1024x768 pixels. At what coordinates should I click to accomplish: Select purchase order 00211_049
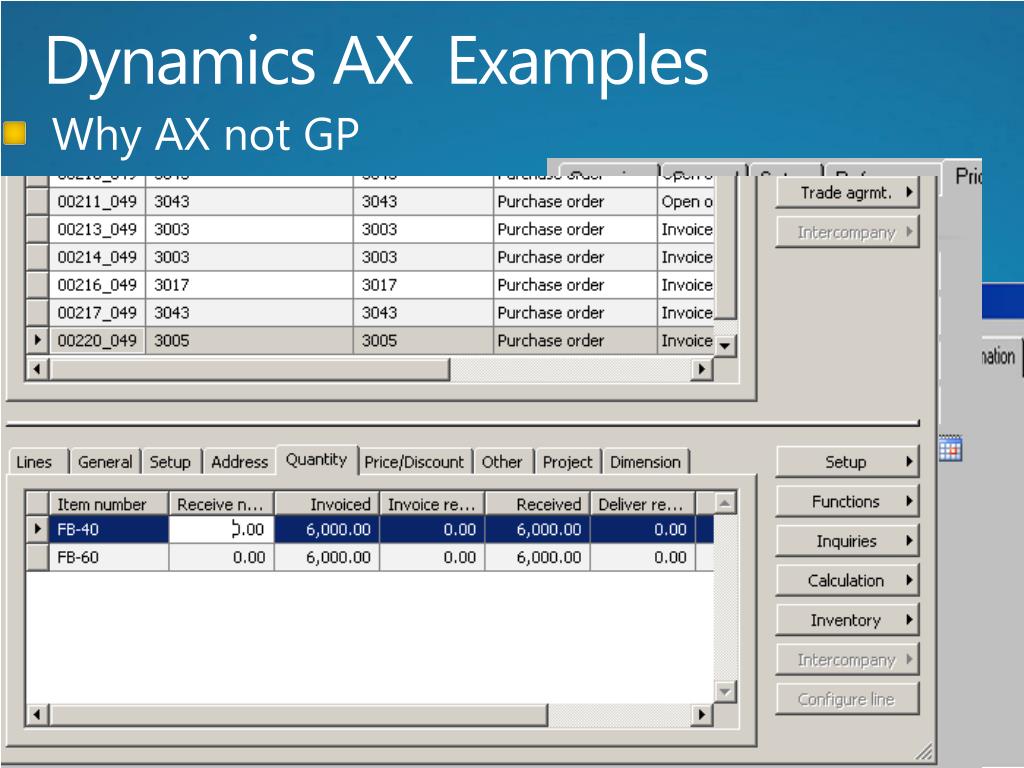pyautogui.click(x=97, y=202)
